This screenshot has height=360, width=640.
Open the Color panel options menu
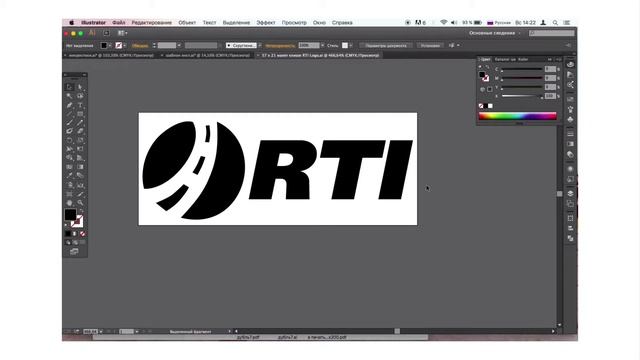pyautogui.click(x=559, y=60)
